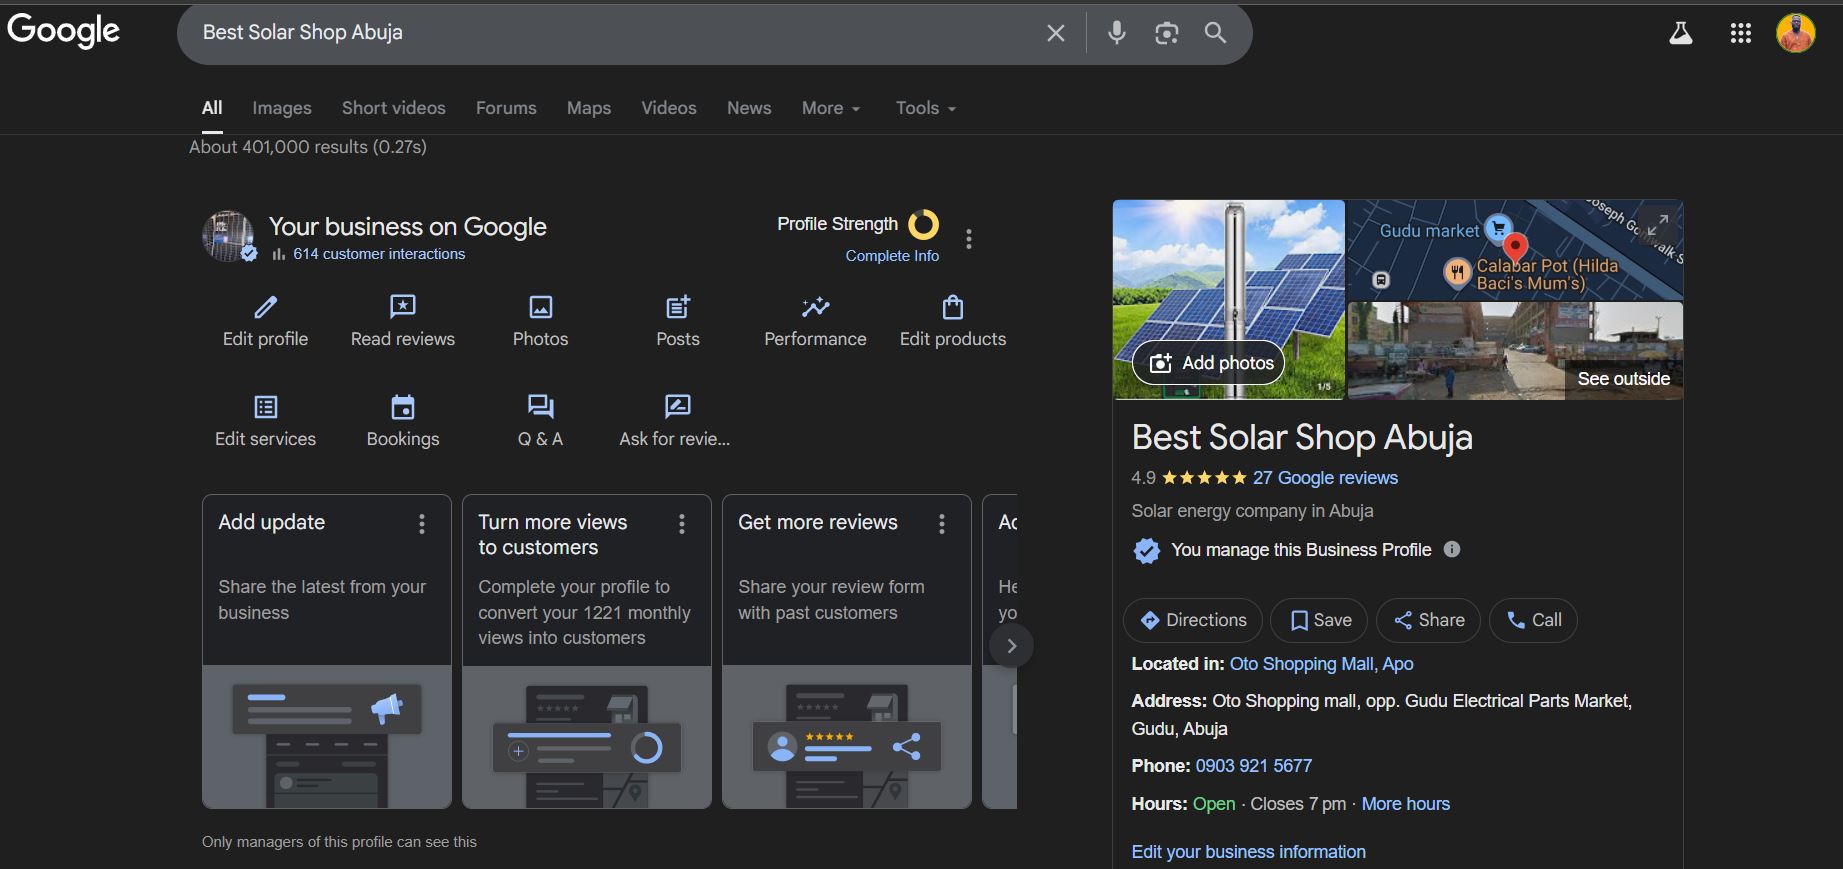Click the Profile Strength progress ring
1843x869 pixels.
tap(923, 224)
